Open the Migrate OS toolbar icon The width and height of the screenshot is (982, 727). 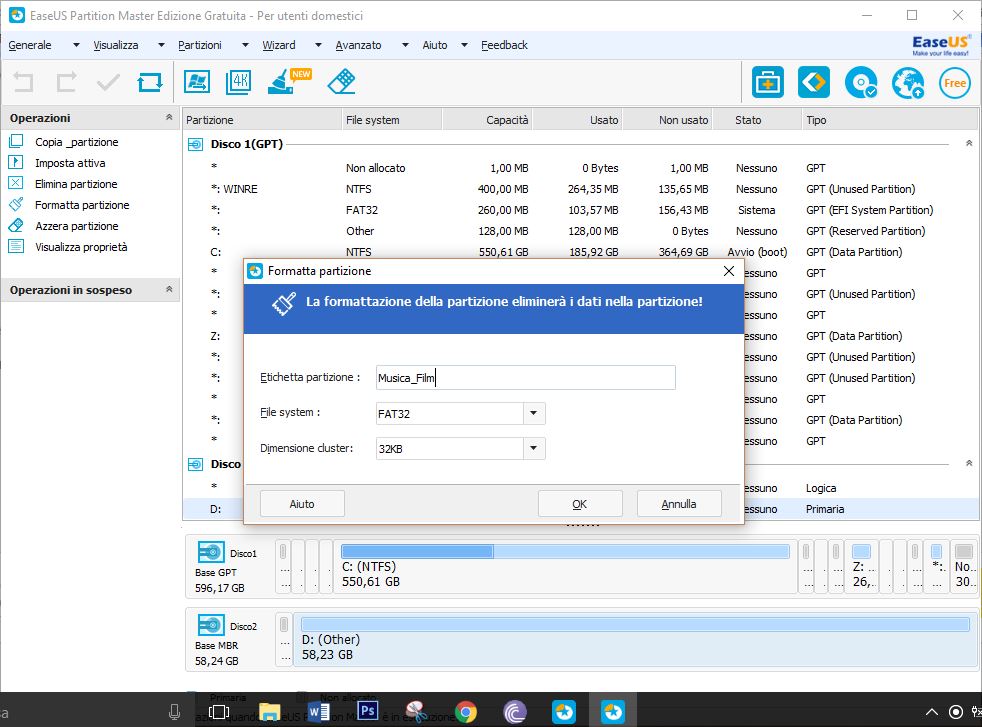coord(197,81)
